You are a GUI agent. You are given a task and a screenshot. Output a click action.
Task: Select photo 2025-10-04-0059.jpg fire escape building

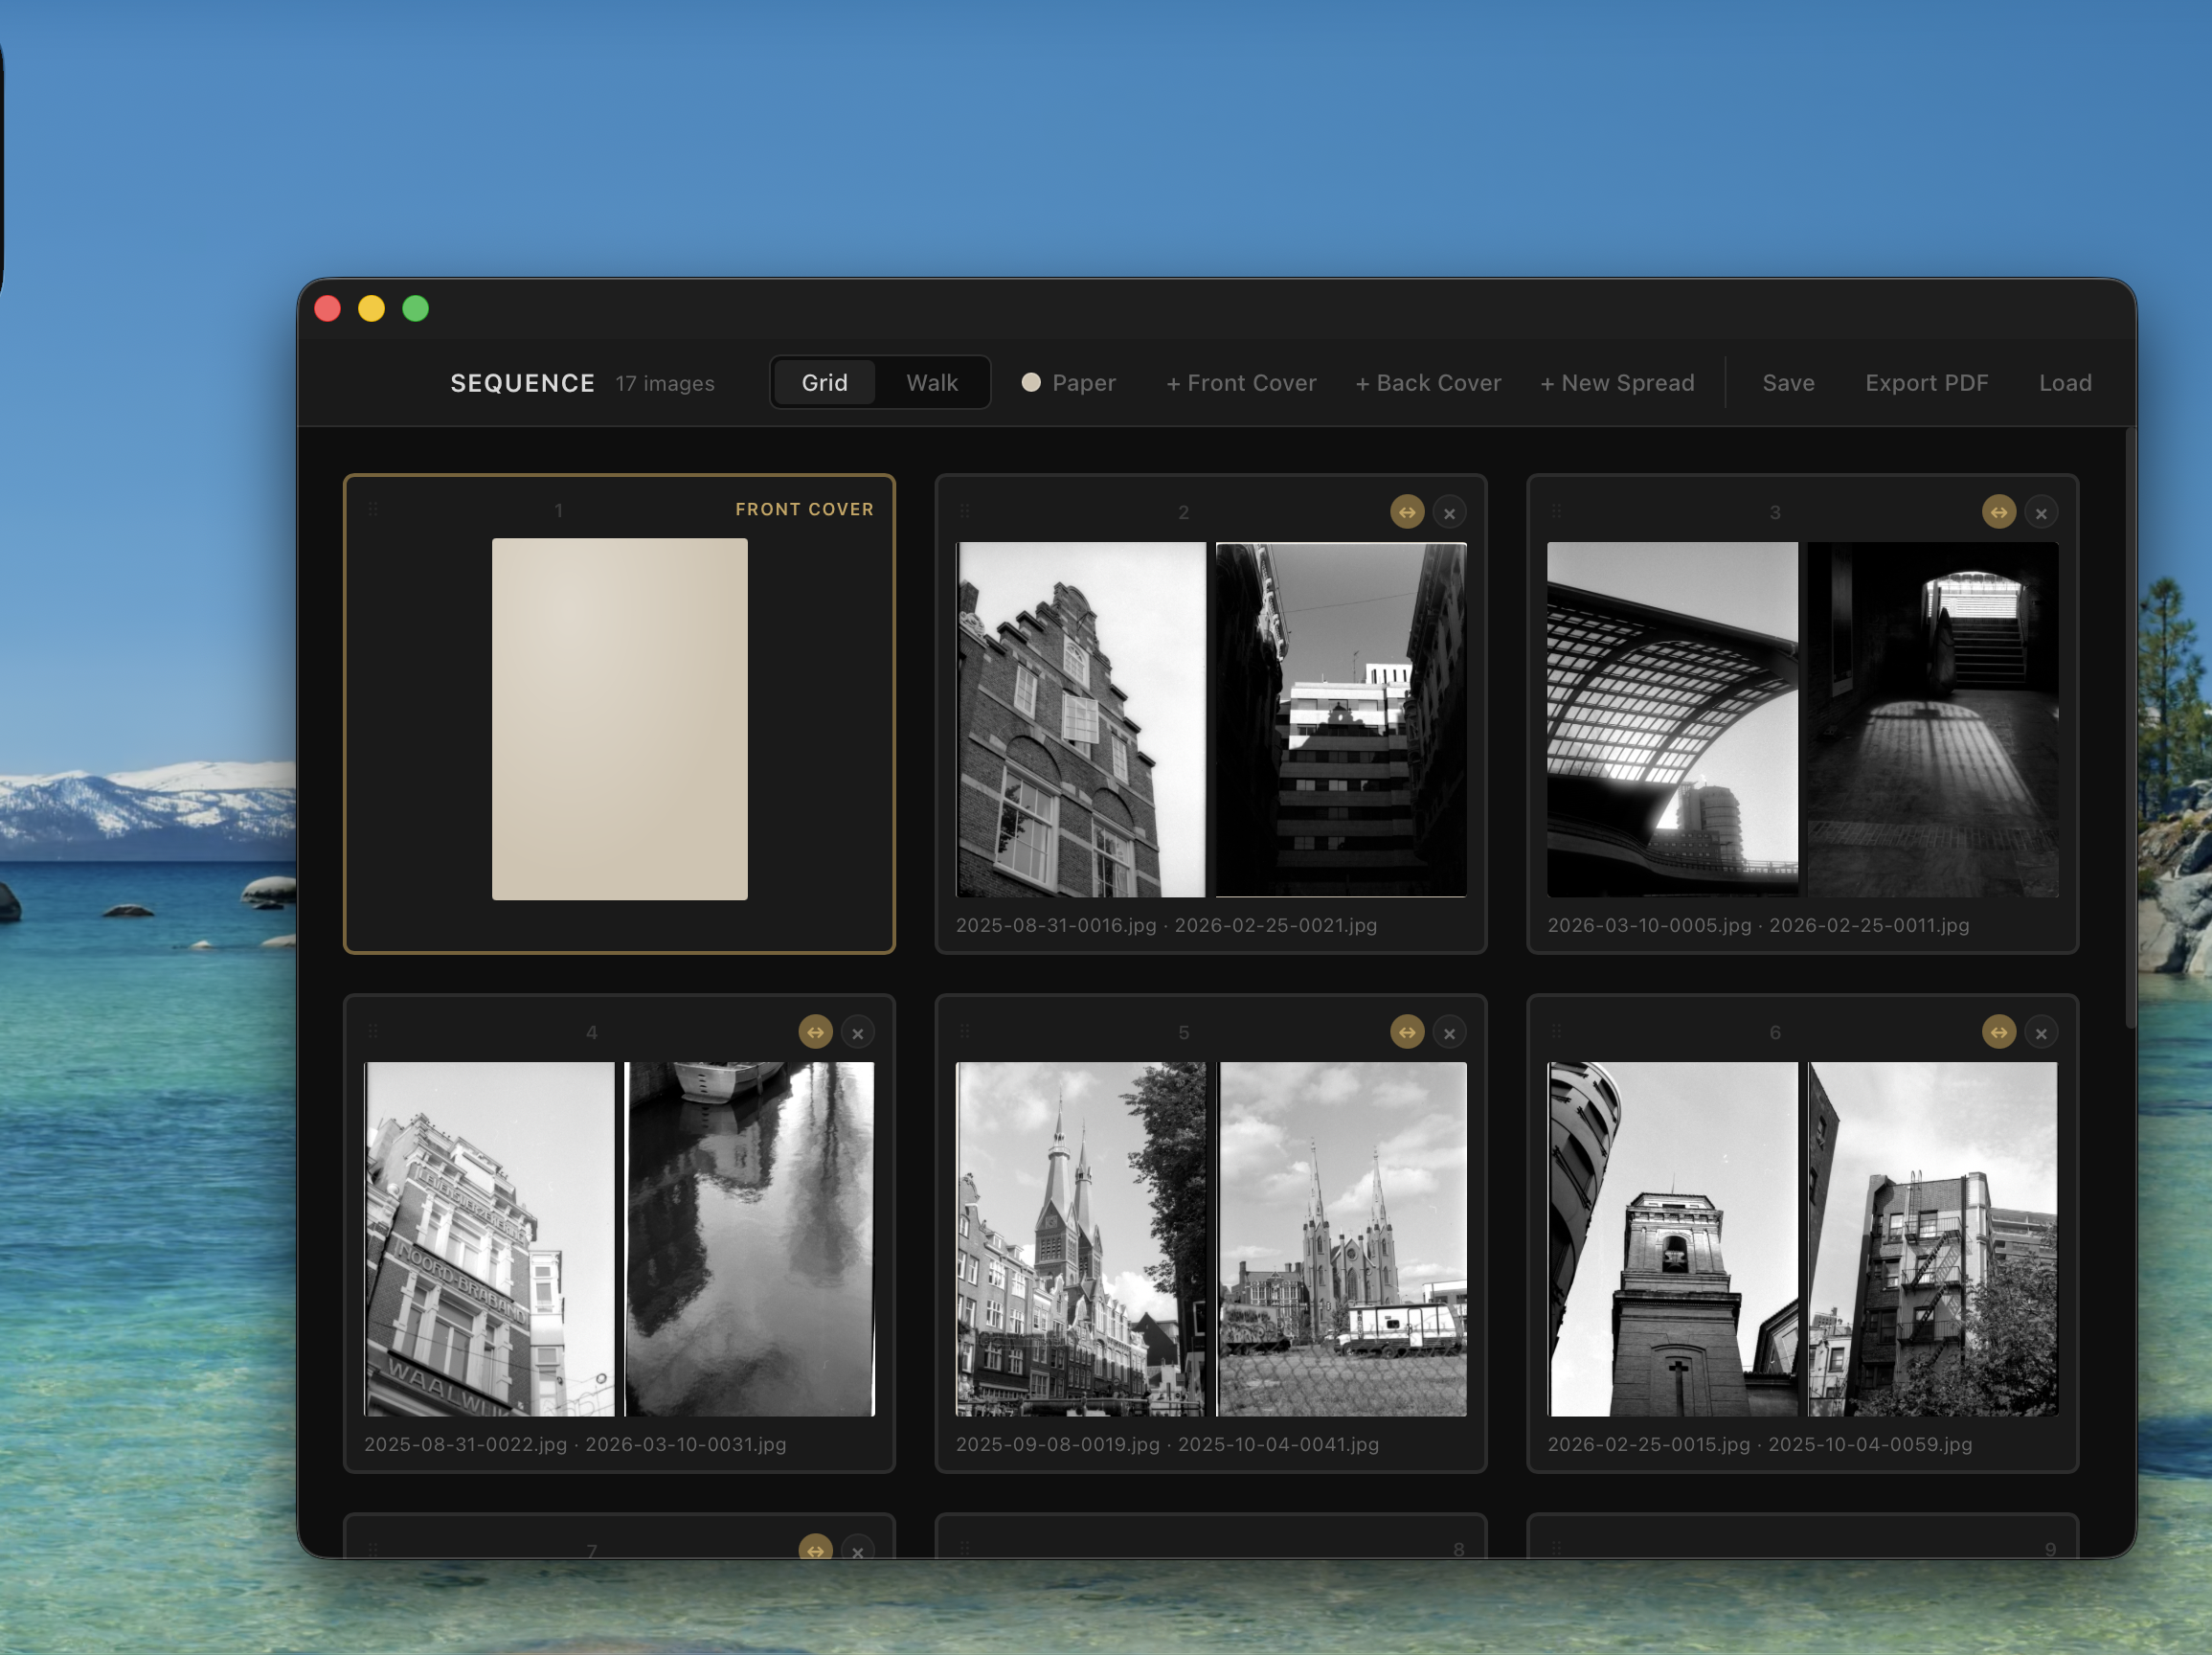pyautogui.click(x=1933, y=1239)
